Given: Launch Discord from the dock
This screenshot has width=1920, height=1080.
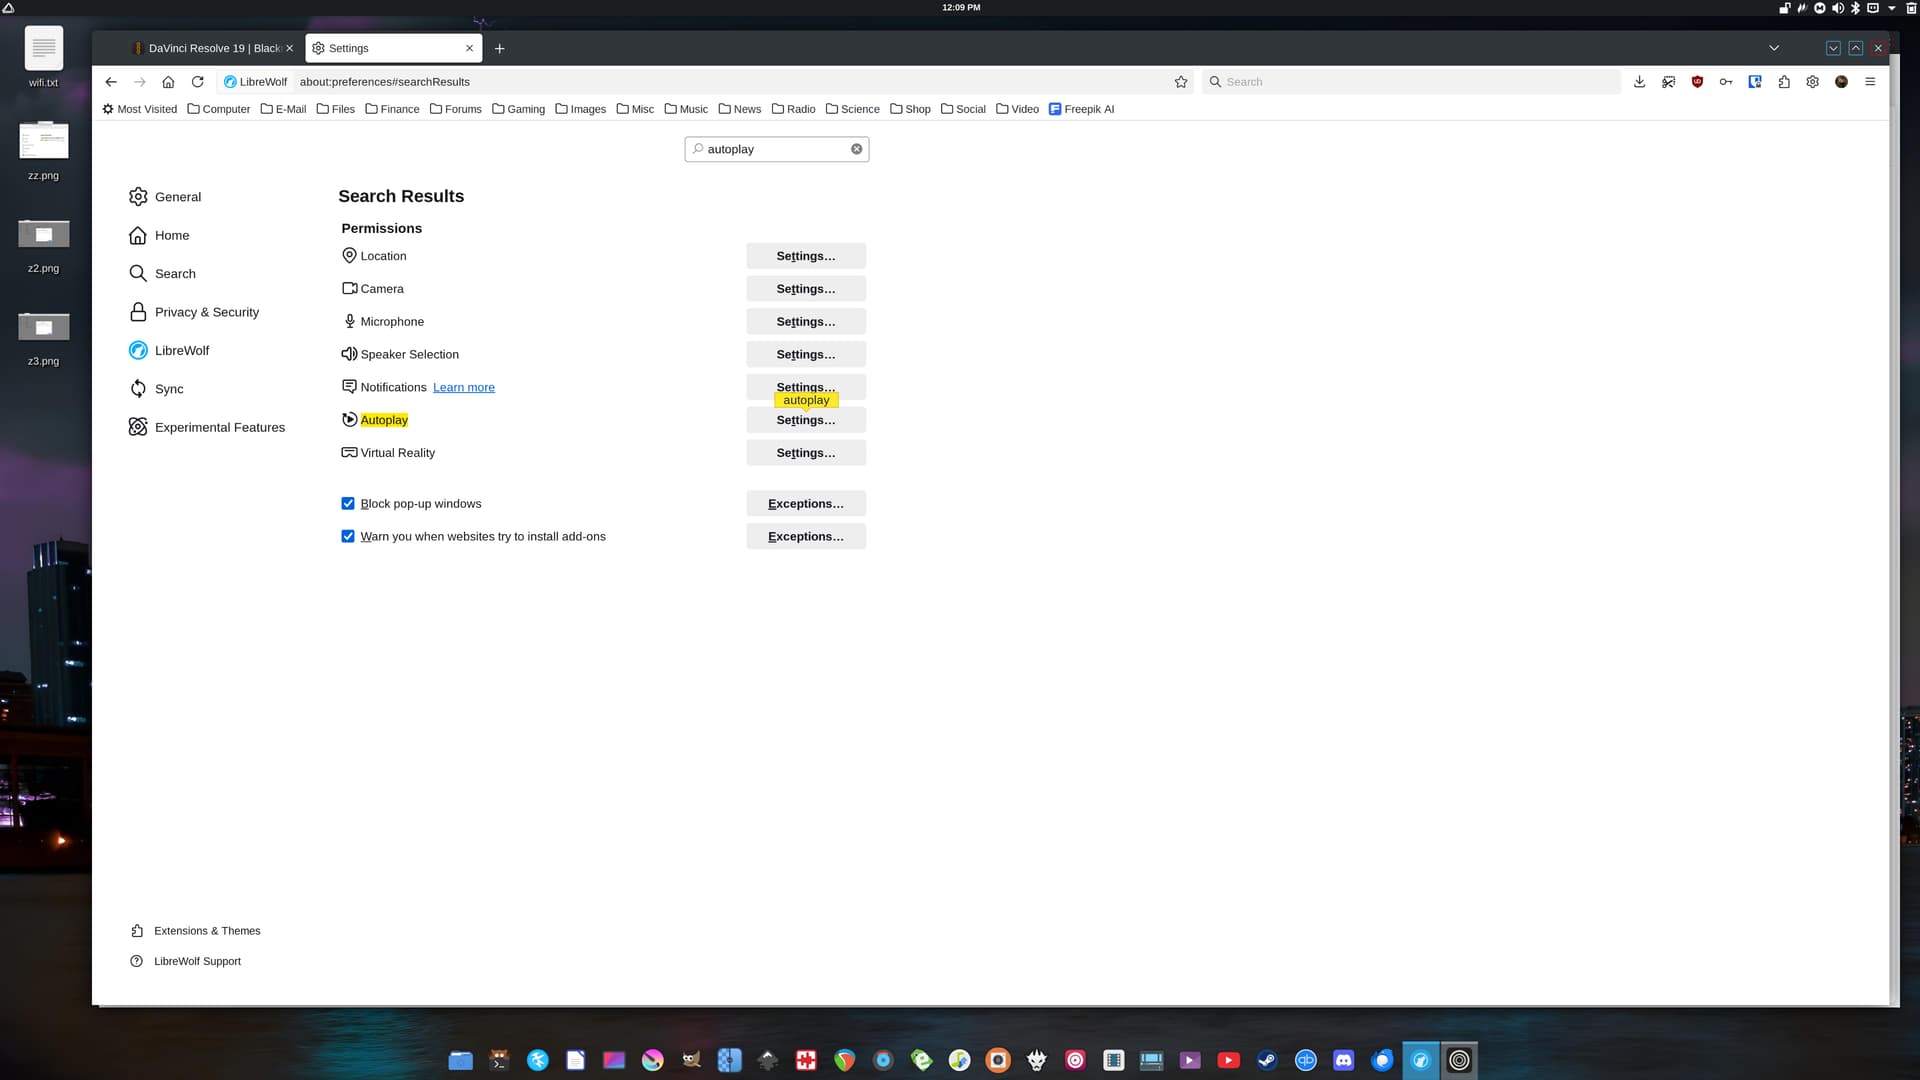Looking at the screenshot, I should click(1343, 1060).
